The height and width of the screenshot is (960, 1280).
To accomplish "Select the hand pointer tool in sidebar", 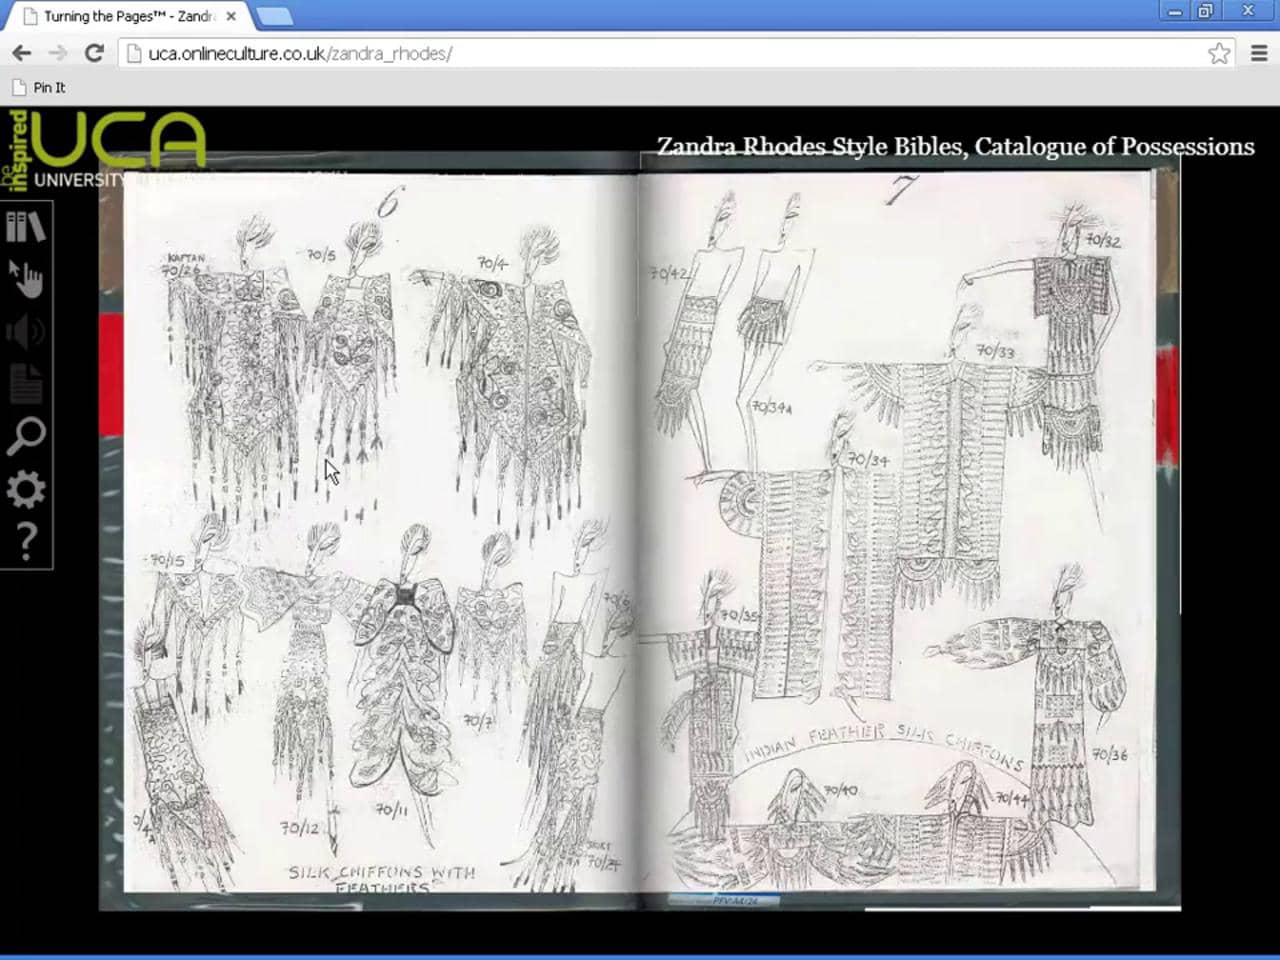I will coord(26,279).
